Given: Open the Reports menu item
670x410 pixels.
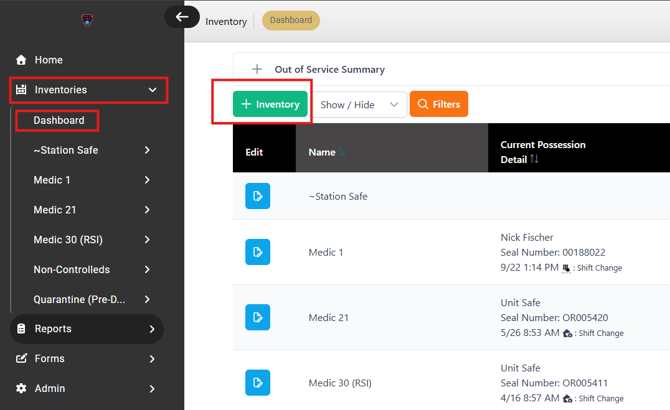Looking at the screenshot, I should [87, 329].
